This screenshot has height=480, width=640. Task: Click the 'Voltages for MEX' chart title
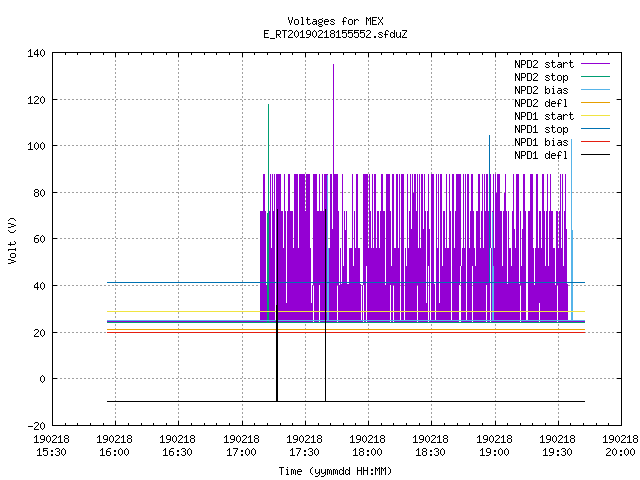tap(335, 21)
